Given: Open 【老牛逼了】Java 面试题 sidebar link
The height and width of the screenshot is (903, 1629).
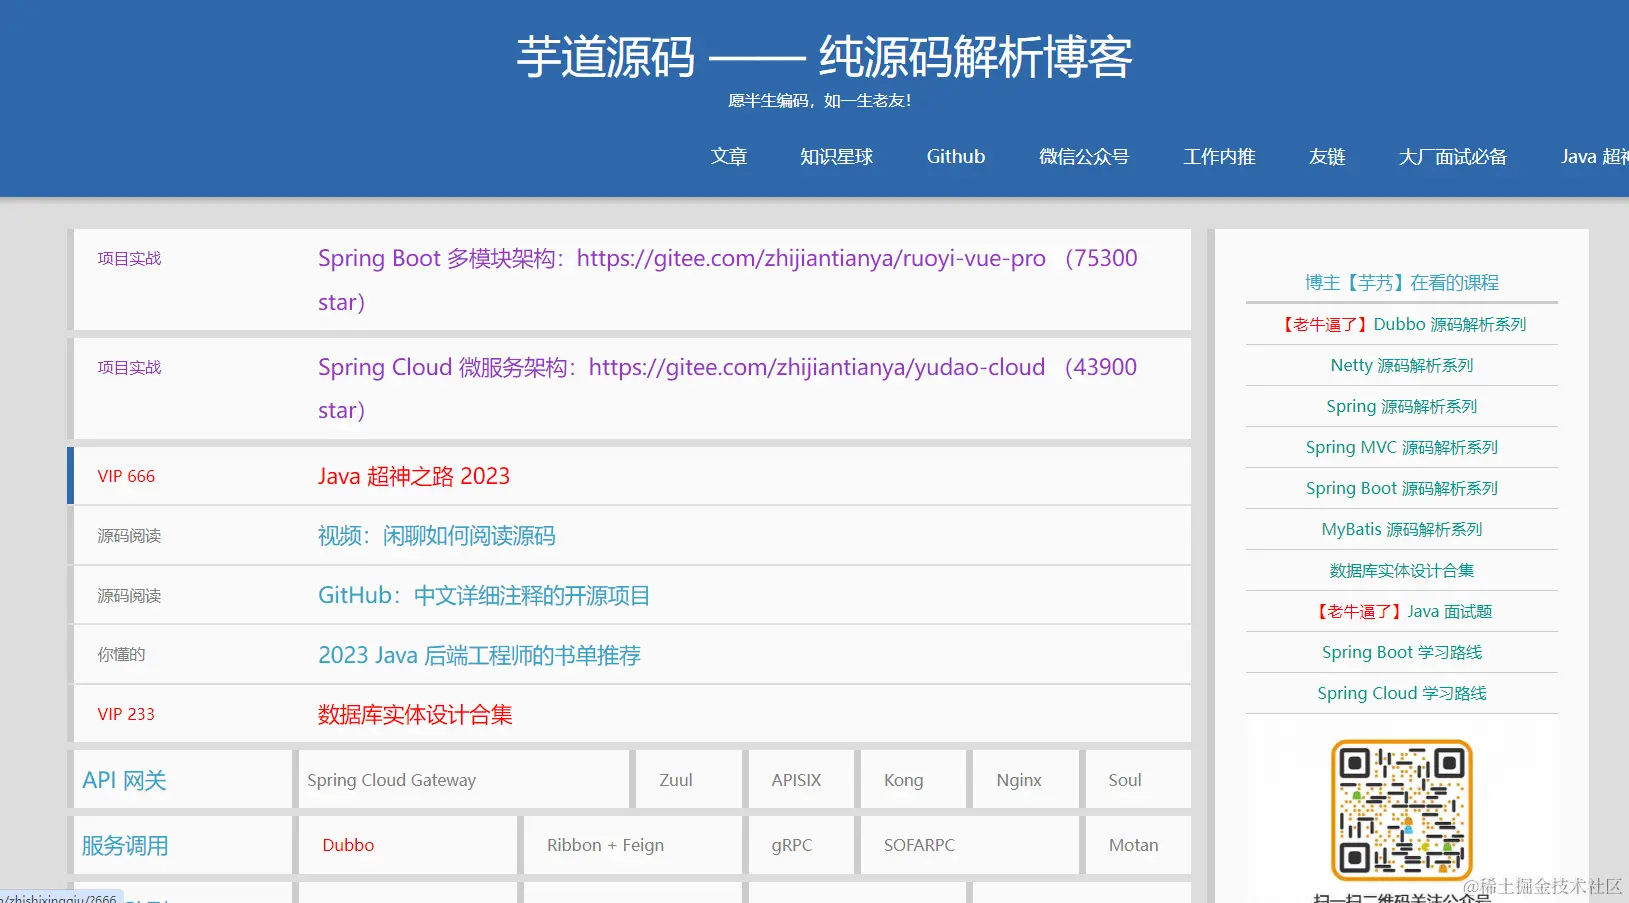Looking at the screenshot, I should coord(1401,611).
